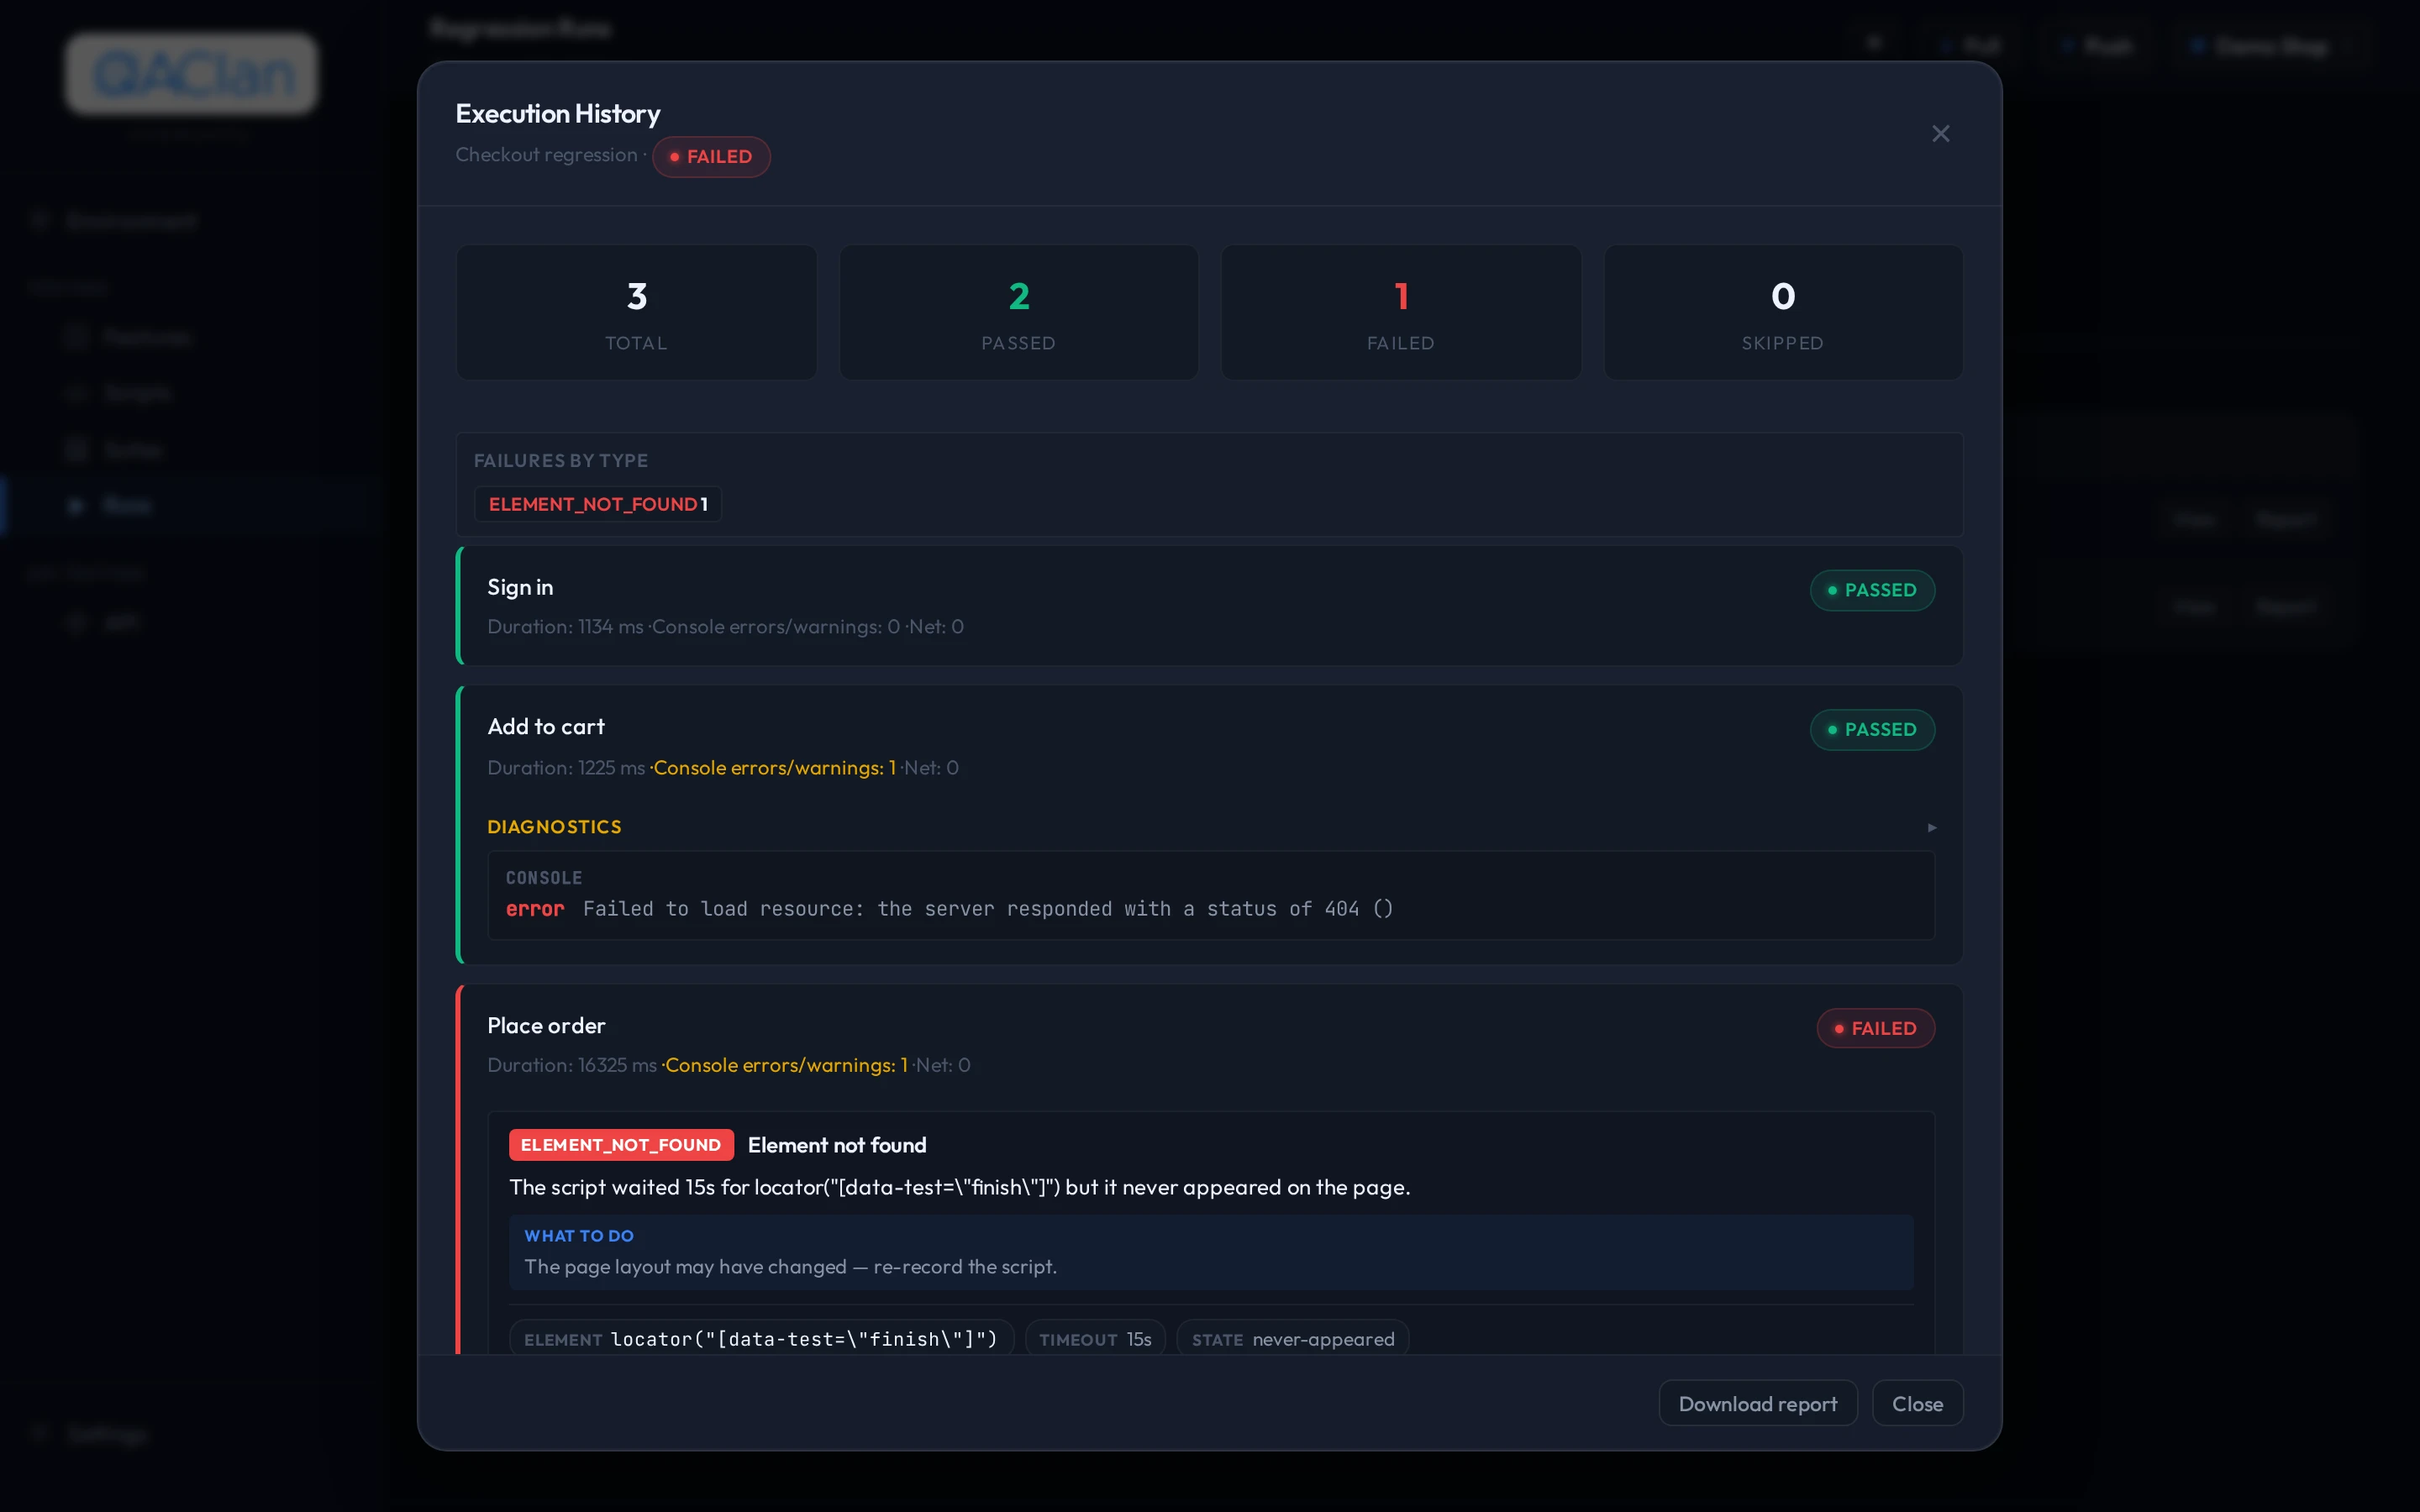Screen dimensions: 2420x1512
Task: Click the CONSOLE label in diagnostics
Action: [543, 878]
